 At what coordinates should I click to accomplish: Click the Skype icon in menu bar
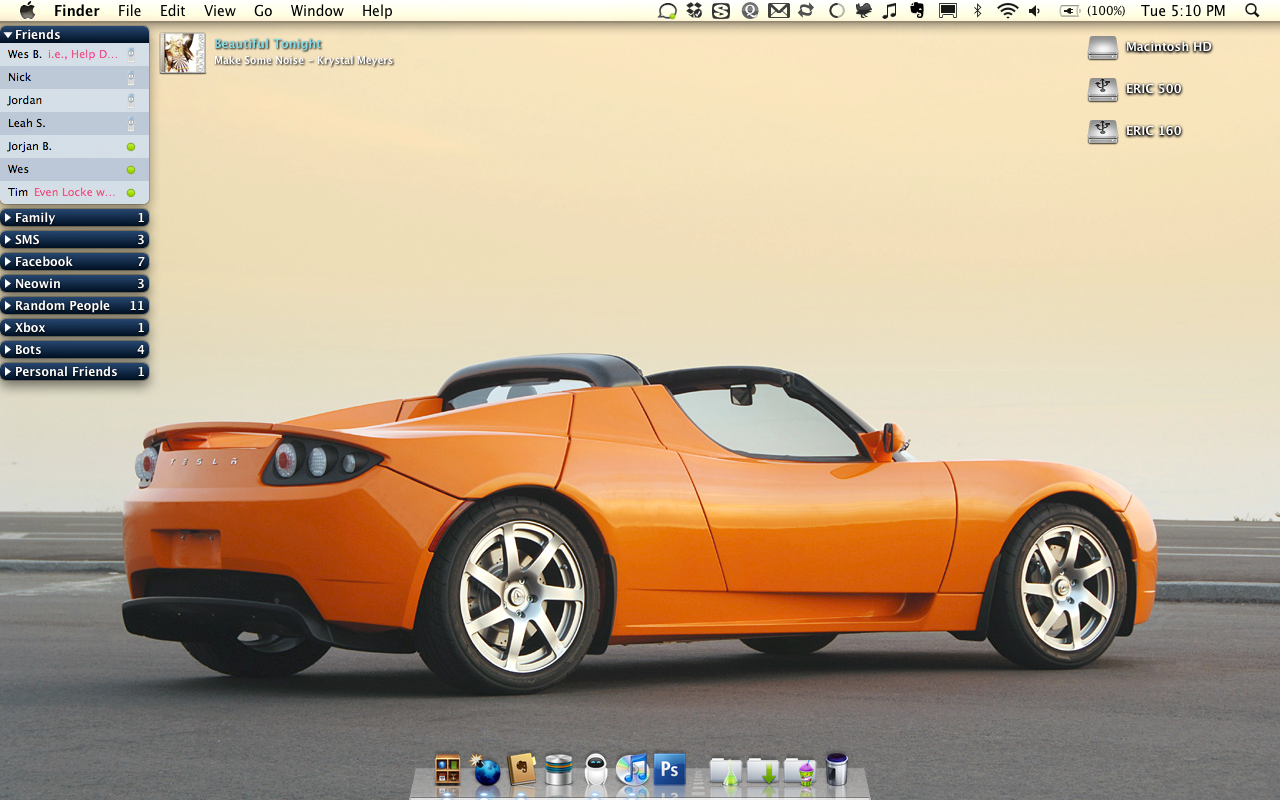720,11
